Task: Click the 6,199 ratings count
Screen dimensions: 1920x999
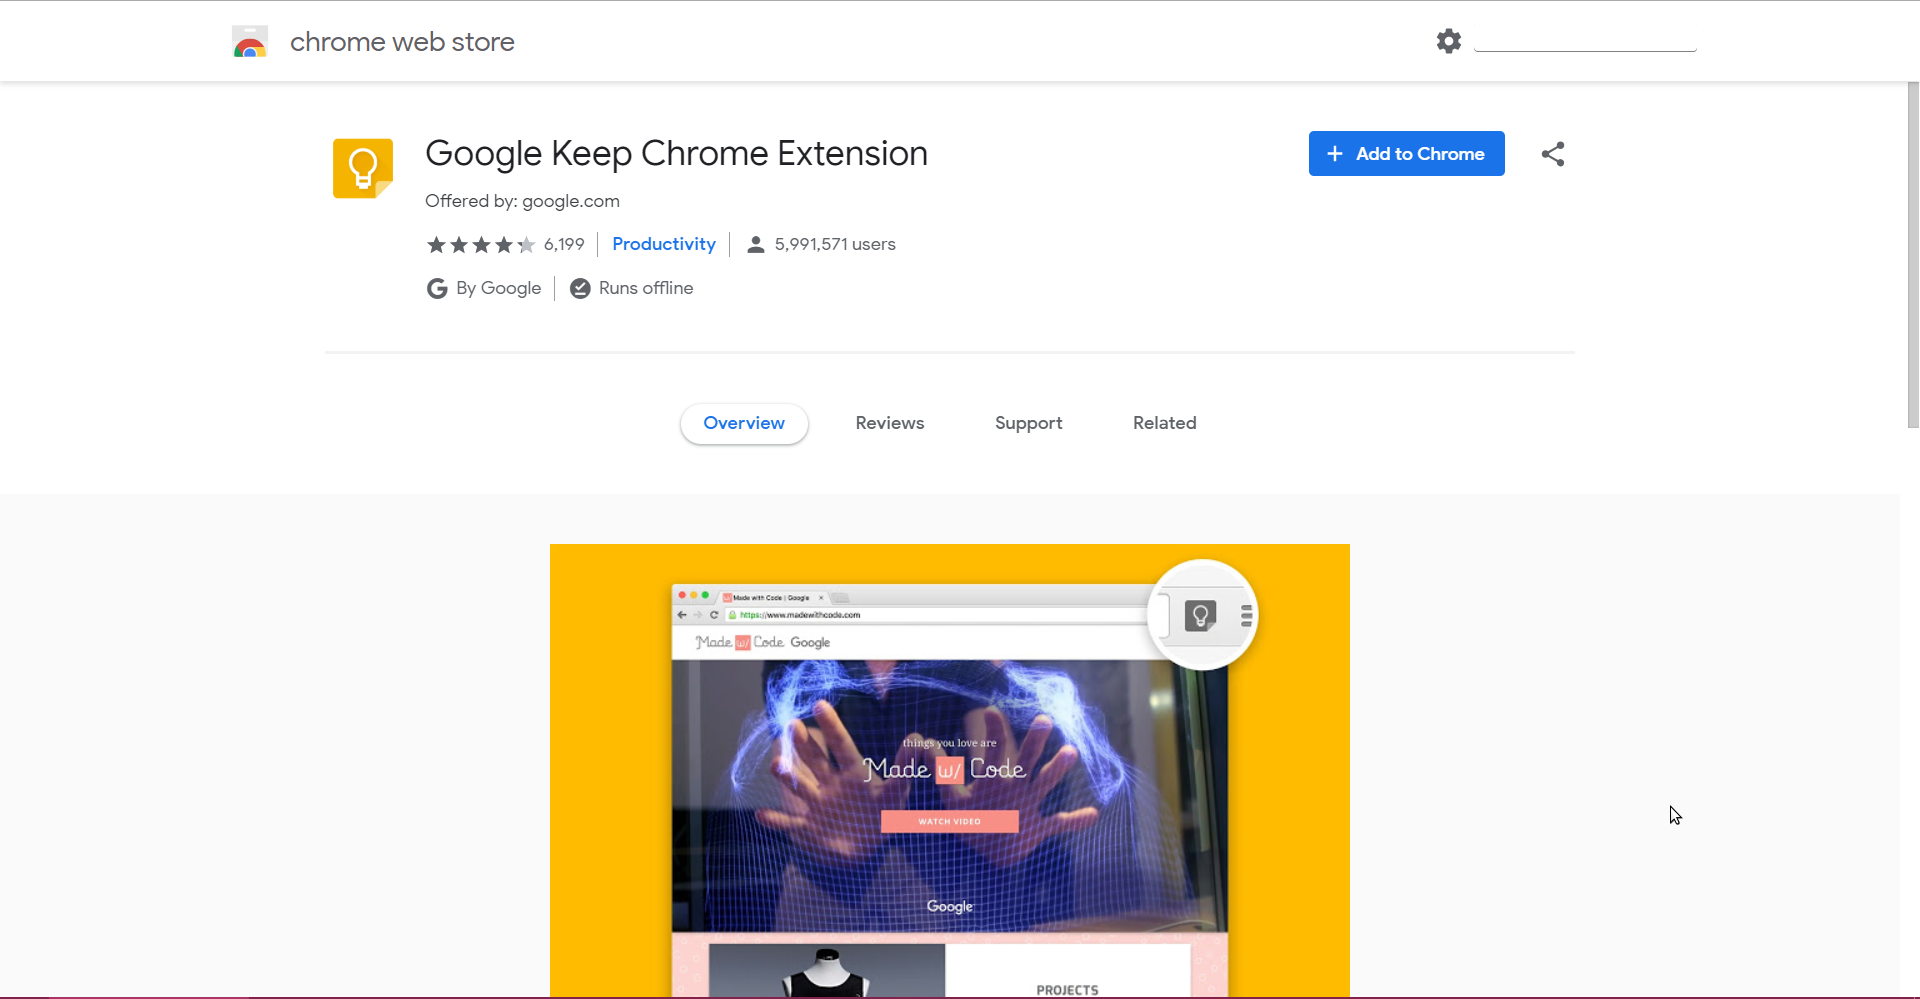Action: [564, 245]
